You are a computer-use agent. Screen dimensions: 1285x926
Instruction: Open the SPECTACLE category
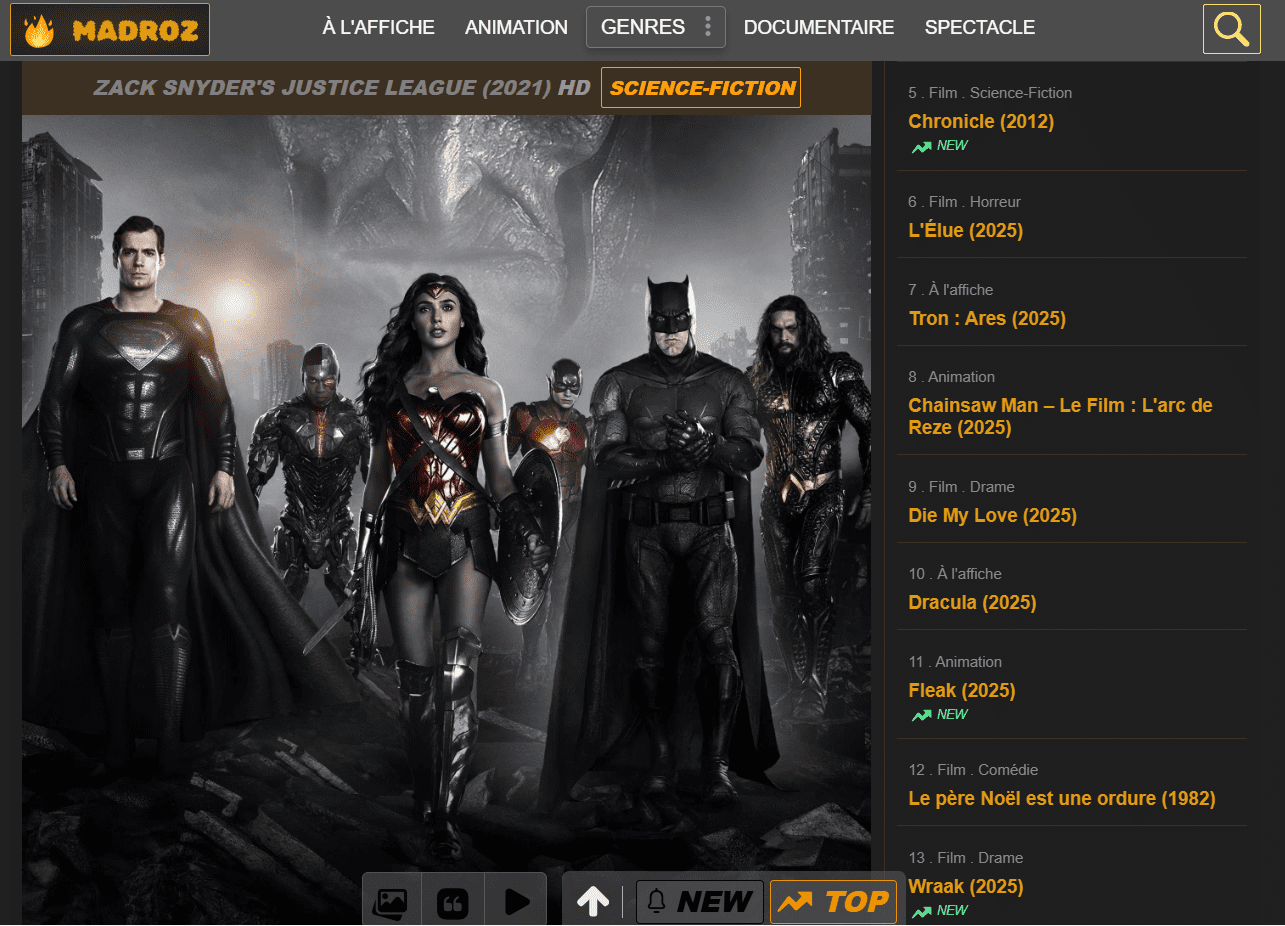pyautogui.click(x=979, y=27)
